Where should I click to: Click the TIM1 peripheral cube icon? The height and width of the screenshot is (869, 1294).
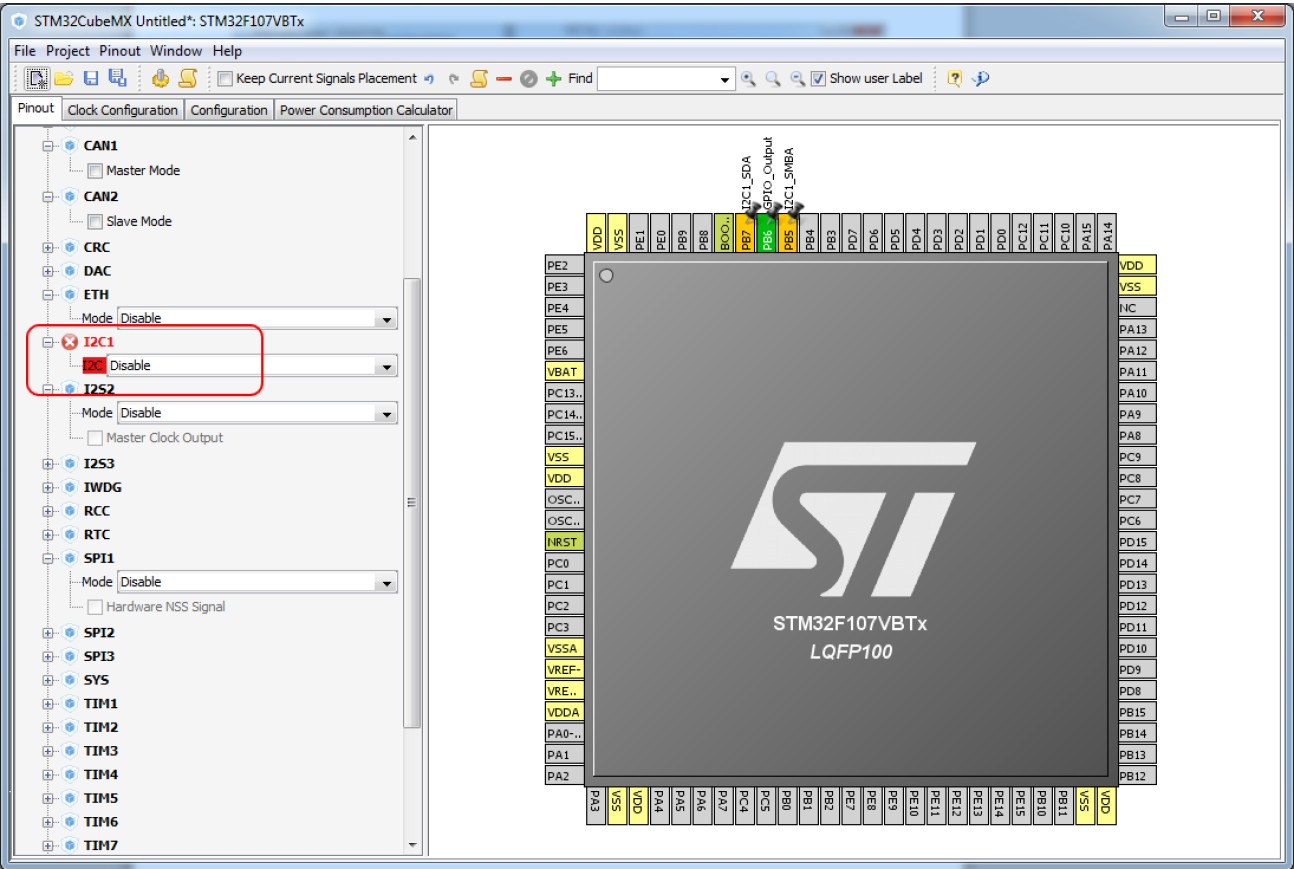tap(70, 704)
